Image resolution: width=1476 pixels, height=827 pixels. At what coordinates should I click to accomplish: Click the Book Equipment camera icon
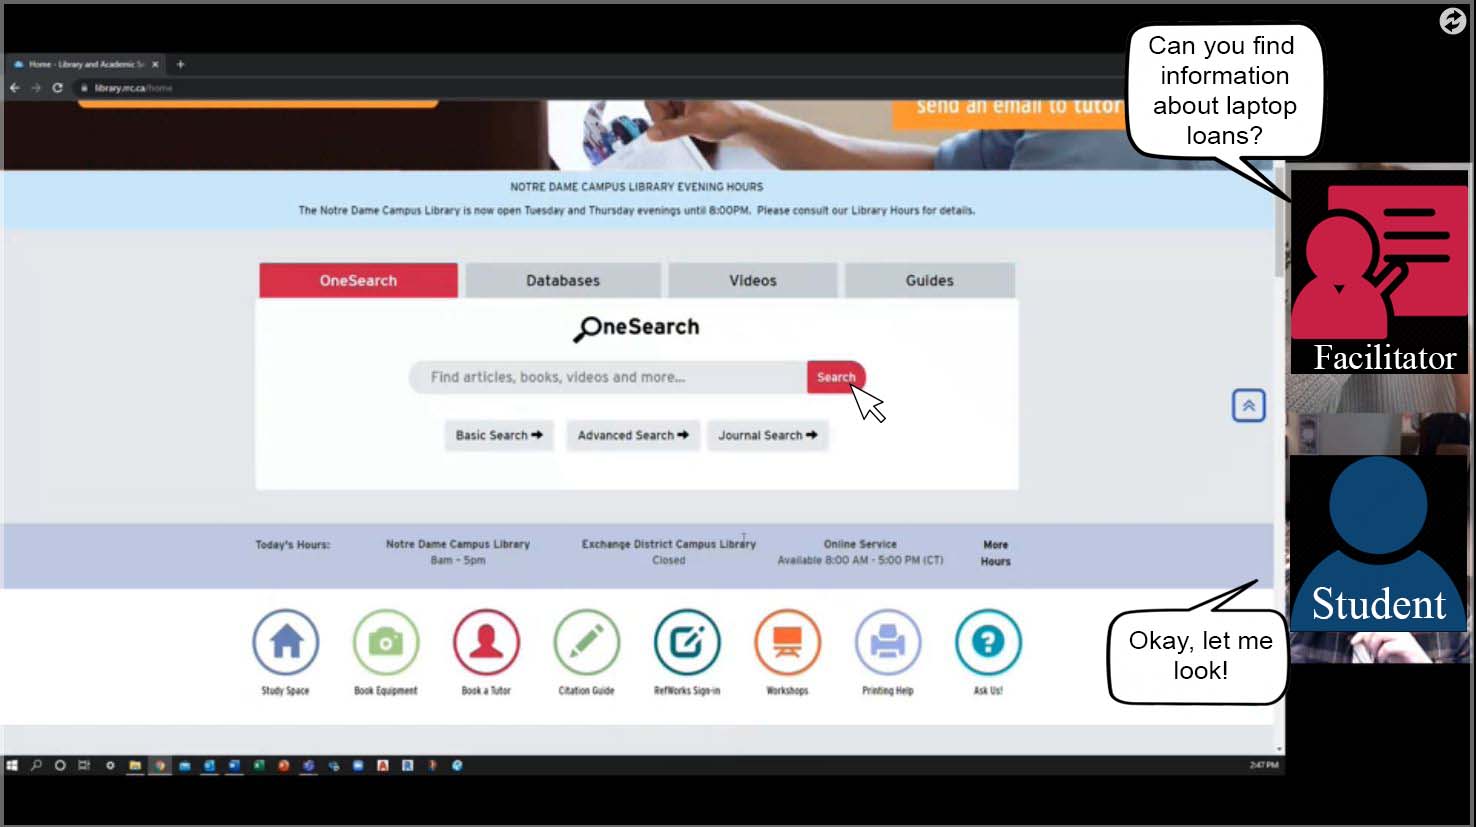(386, 642)
